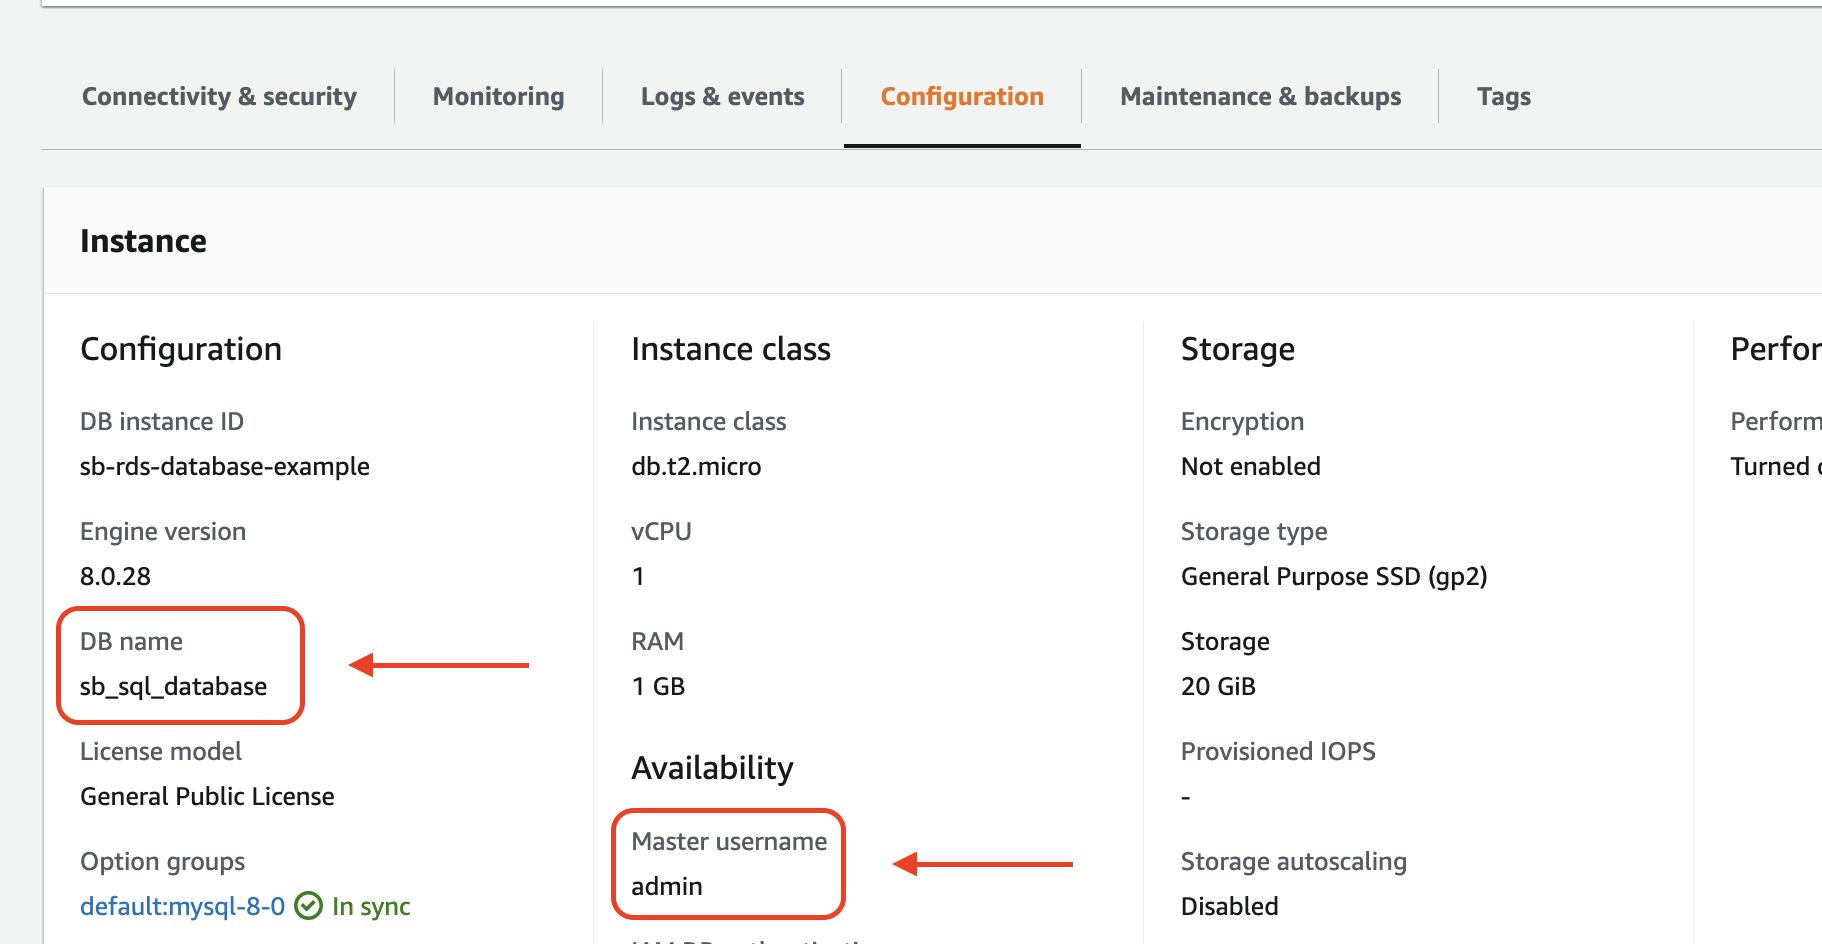The width and height of the screenshot is (1822, 944).
Task: Select the Configuration tab
Action: [961, 97]
